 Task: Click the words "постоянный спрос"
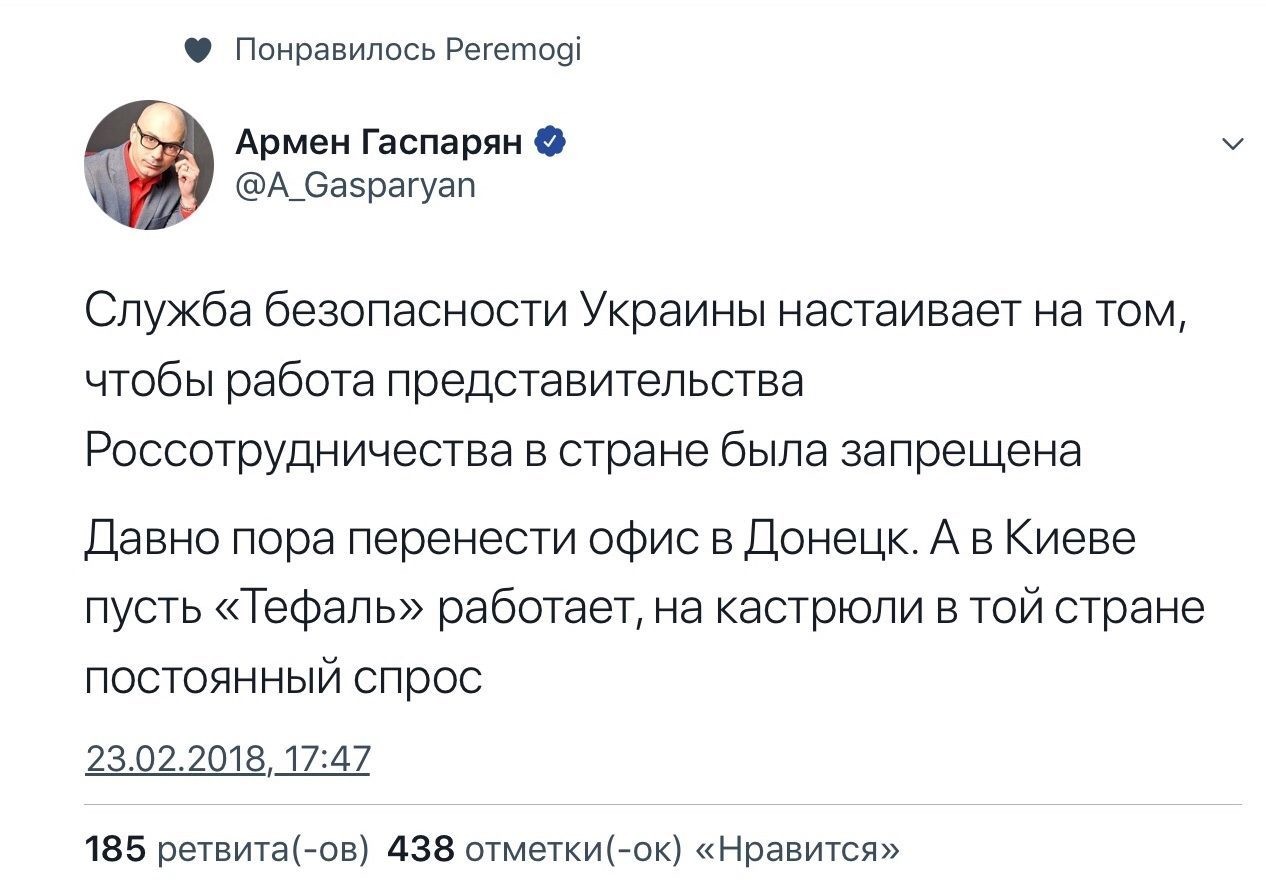click(x=283, y=679)
